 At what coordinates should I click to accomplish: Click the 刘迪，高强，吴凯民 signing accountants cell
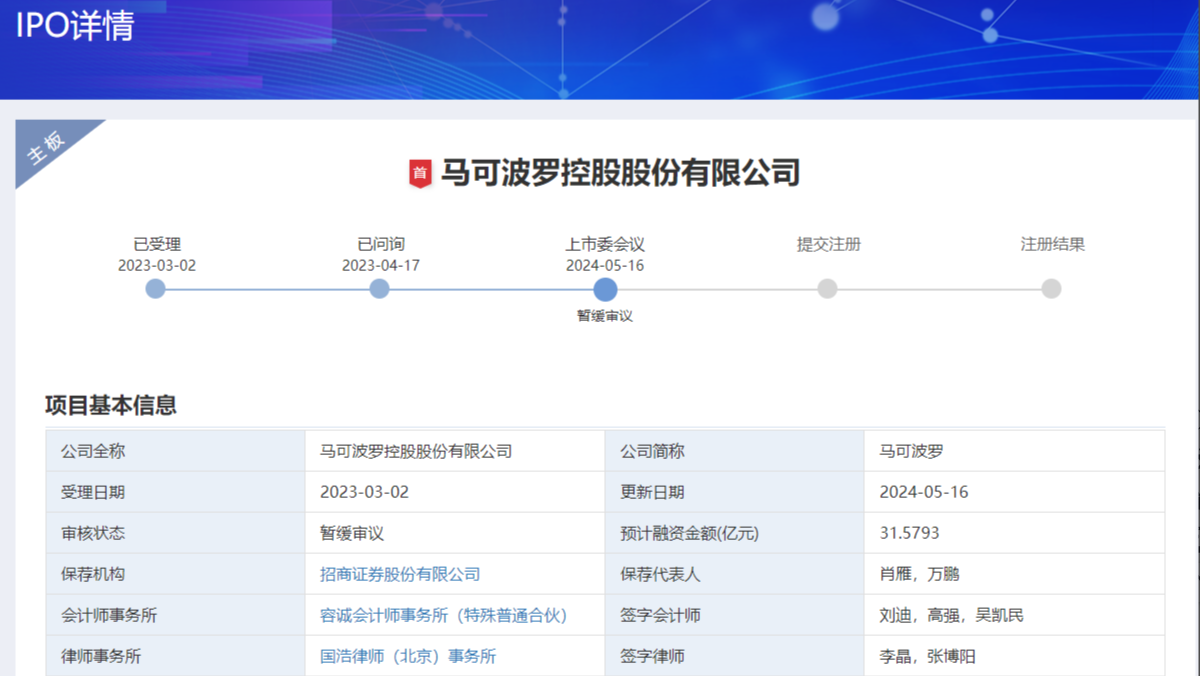951,615
